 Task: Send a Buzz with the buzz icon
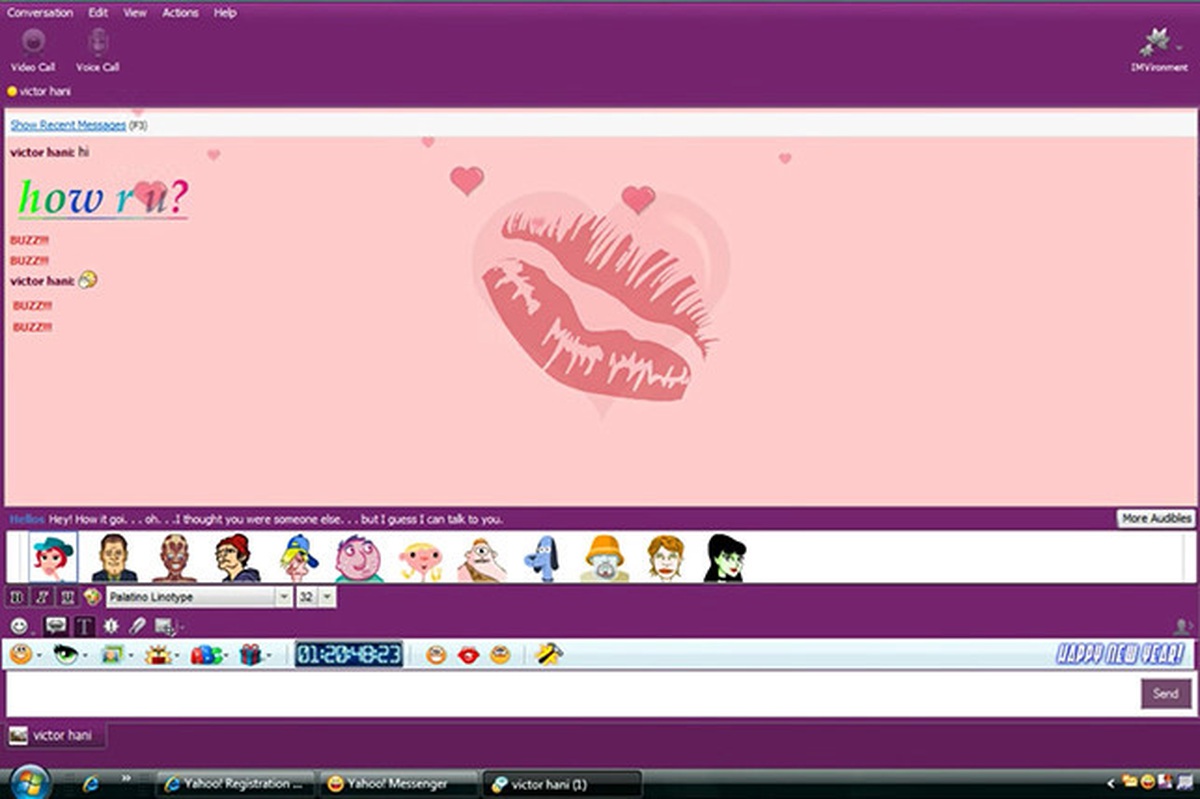tap(111, 626)
